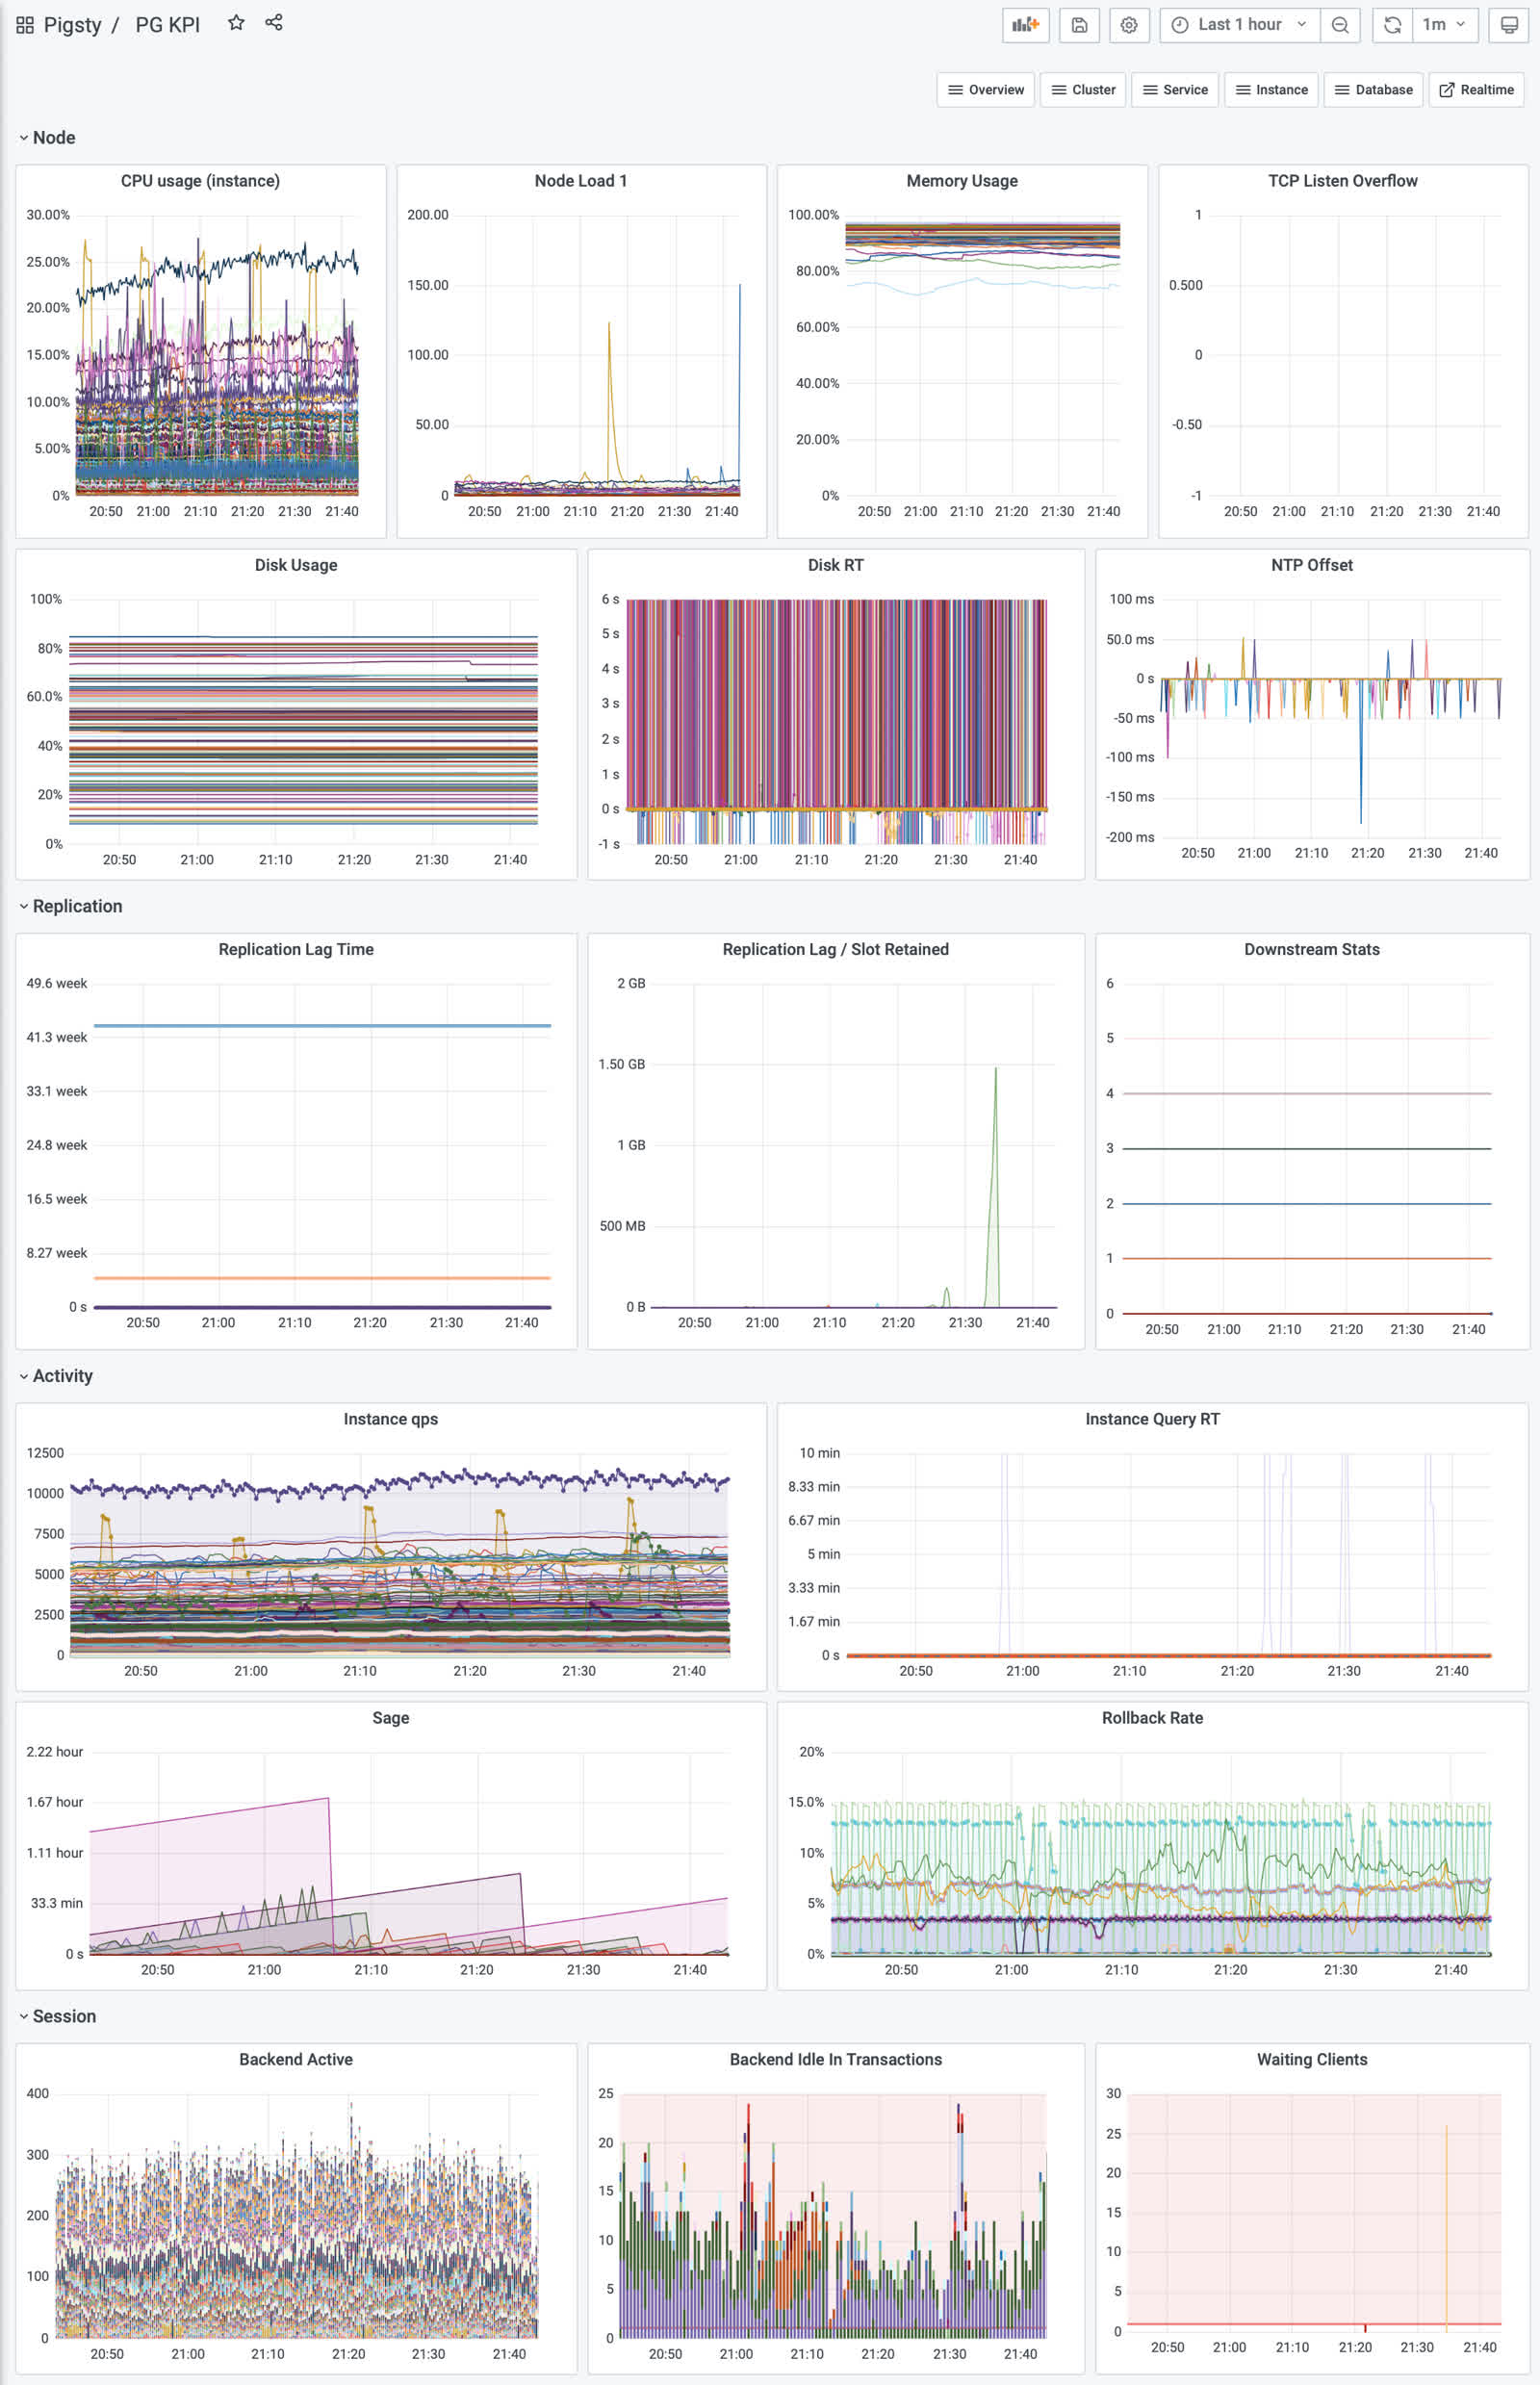Open the Downstream Stats panel title menu
The image size is (1540, 2385).
click(1312, 950)
